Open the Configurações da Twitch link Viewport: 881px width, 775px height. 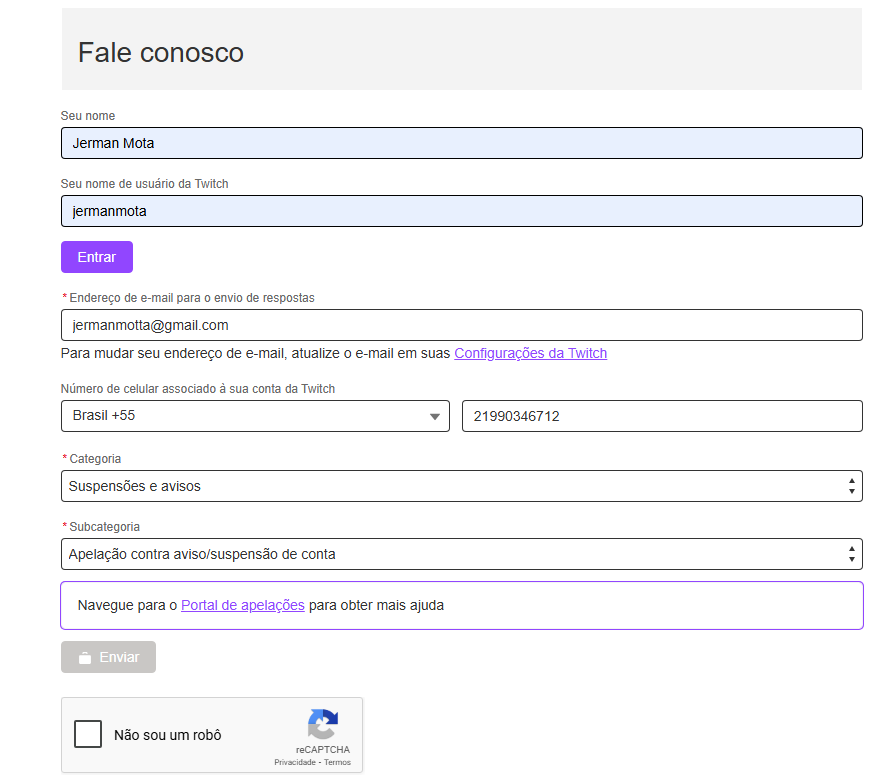530,353
